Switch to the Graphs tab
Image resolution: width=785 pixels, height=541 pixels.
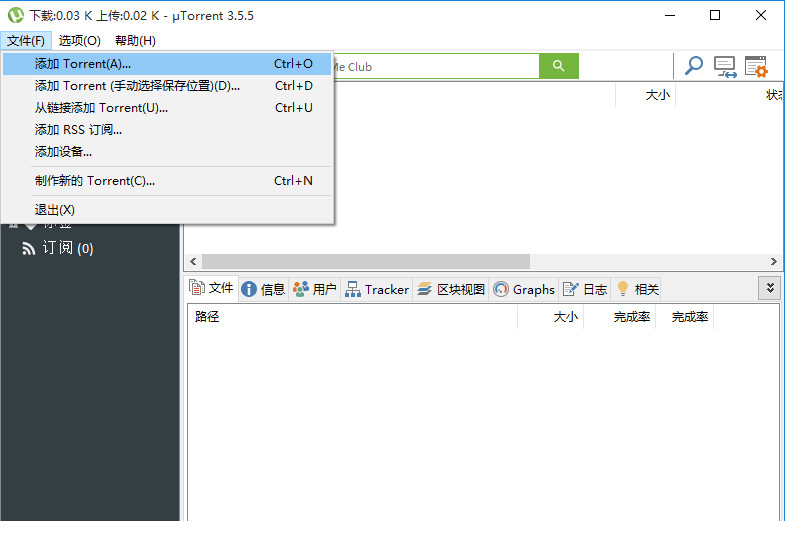(x=524, y=289)
